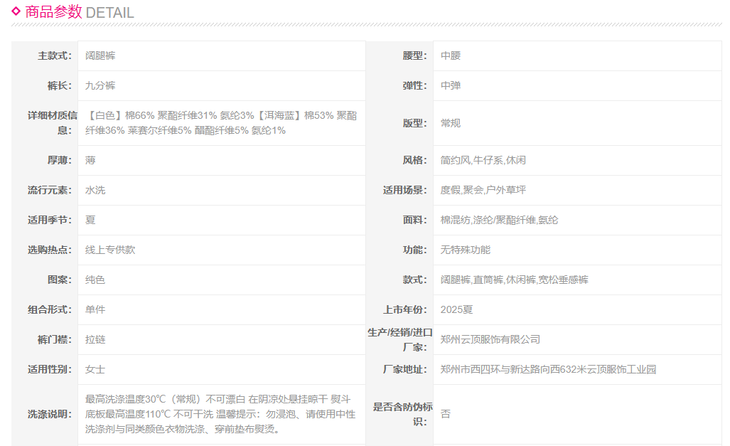Click the 否 anti-counterfeit label value
Viewport: 730px width, 446px height.
tap(446, 413)
